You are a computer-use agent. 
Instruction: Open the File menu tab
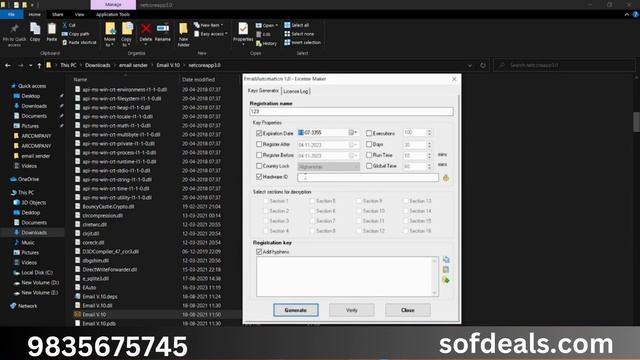point(11,15)
